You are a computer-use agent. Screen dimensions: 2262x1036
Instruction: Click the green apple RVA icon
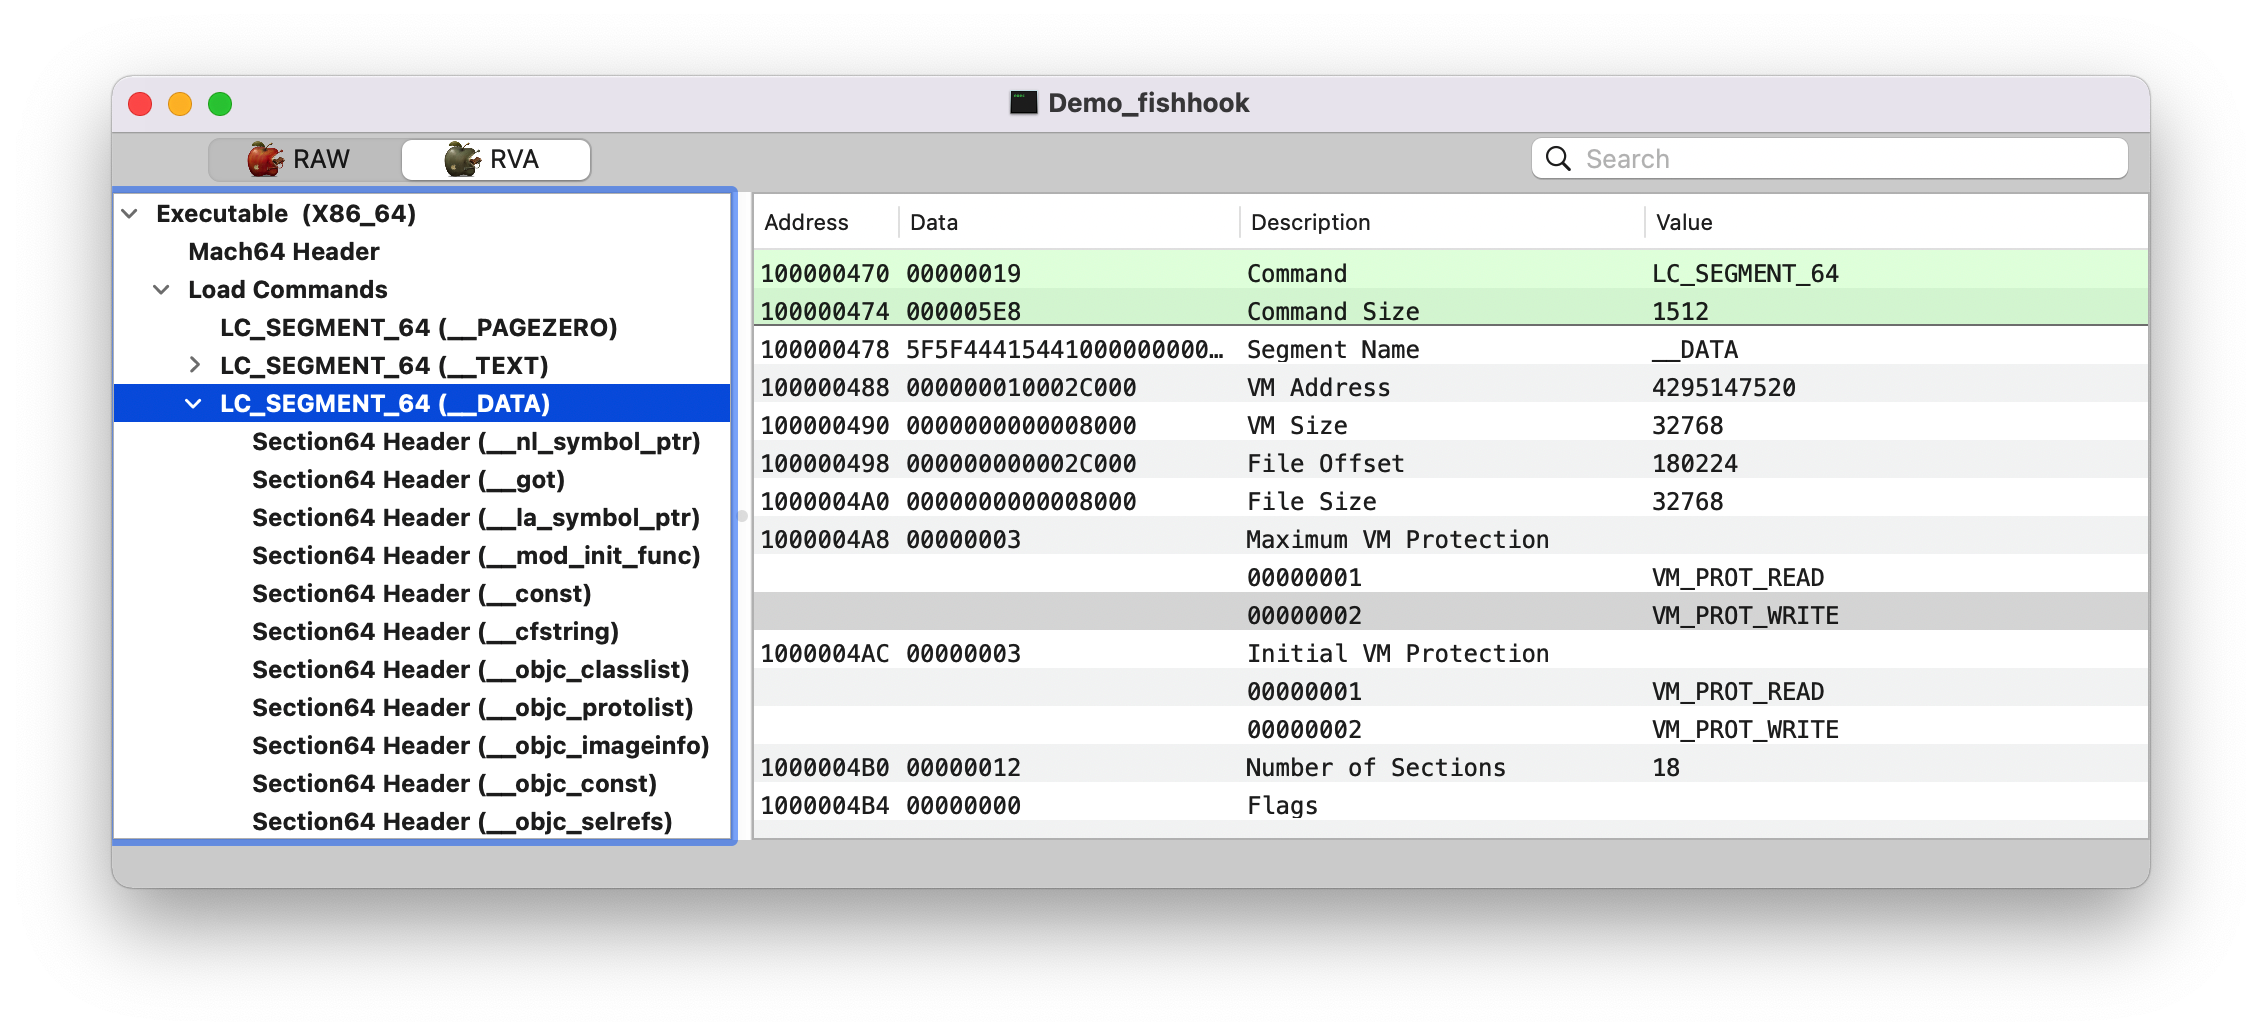pyautogui.click(x=462, y=159)
